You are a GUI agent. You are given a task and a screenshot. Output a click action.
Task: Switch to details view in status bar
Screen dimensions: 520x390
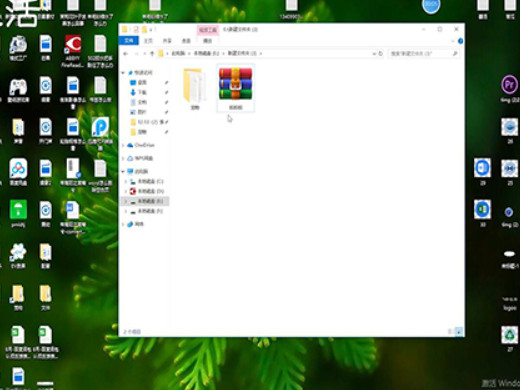(x=450, y=332)
